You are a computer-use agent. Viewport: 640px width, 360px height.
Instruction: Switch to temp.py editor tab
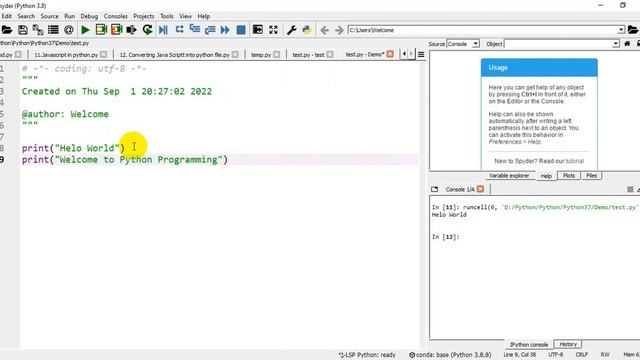(261, 54)
